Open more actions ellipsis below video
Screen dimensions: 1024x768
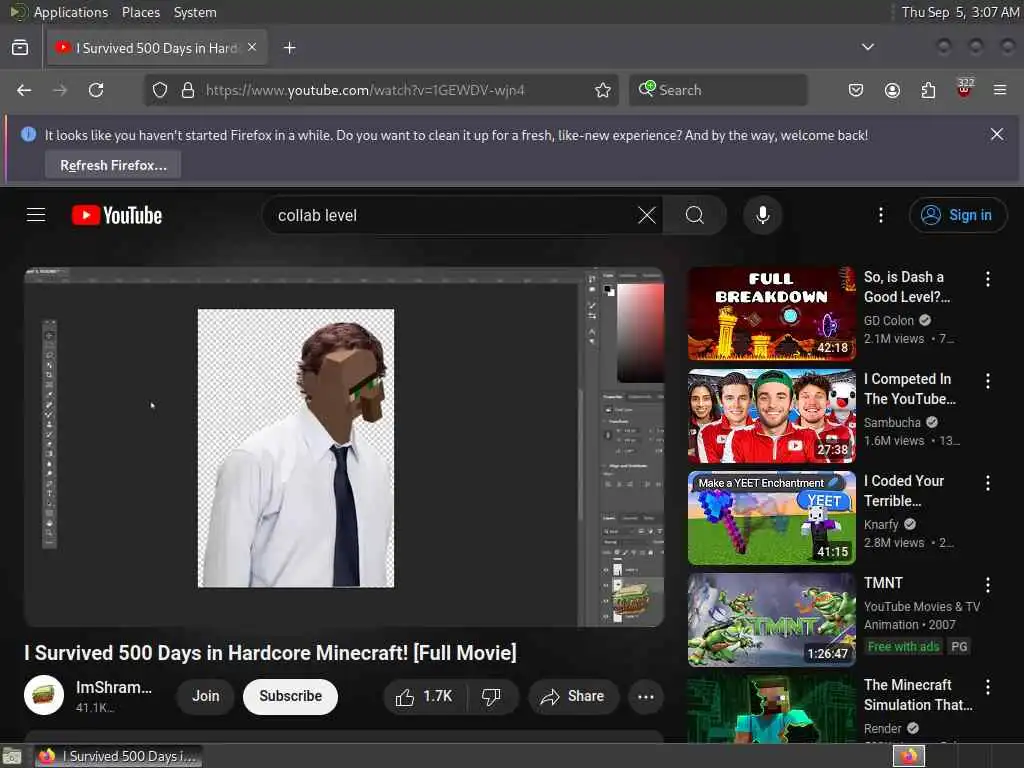pyautogui.click(x=645, y=696)
